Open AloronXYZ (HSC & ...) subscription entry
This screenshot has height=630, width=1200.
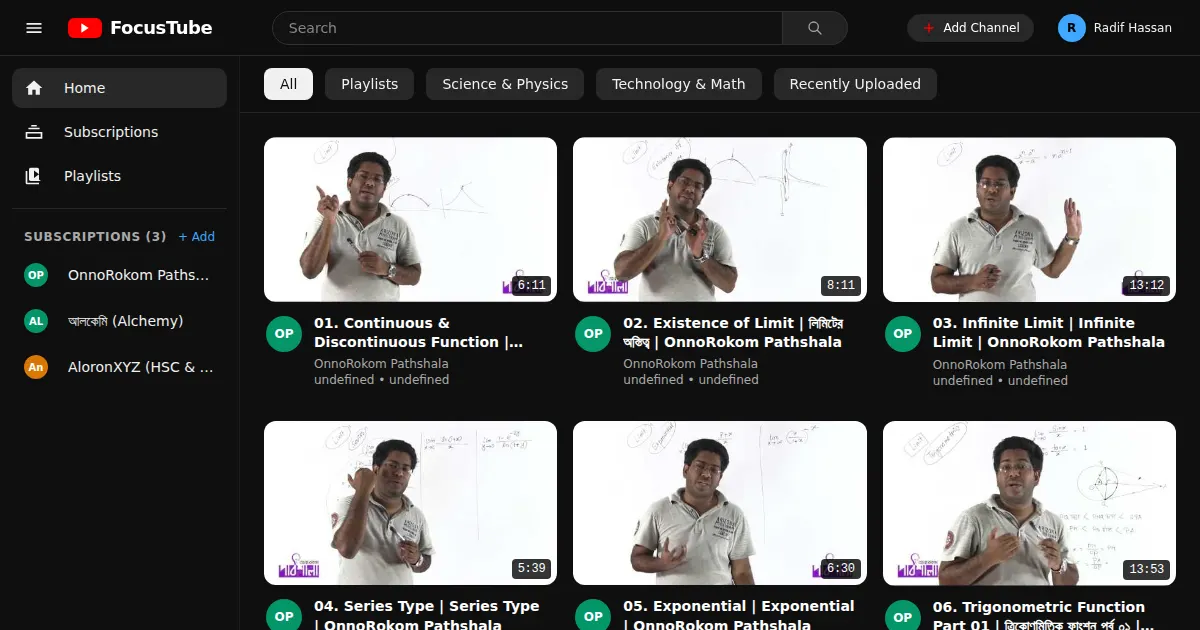[119, 367]
